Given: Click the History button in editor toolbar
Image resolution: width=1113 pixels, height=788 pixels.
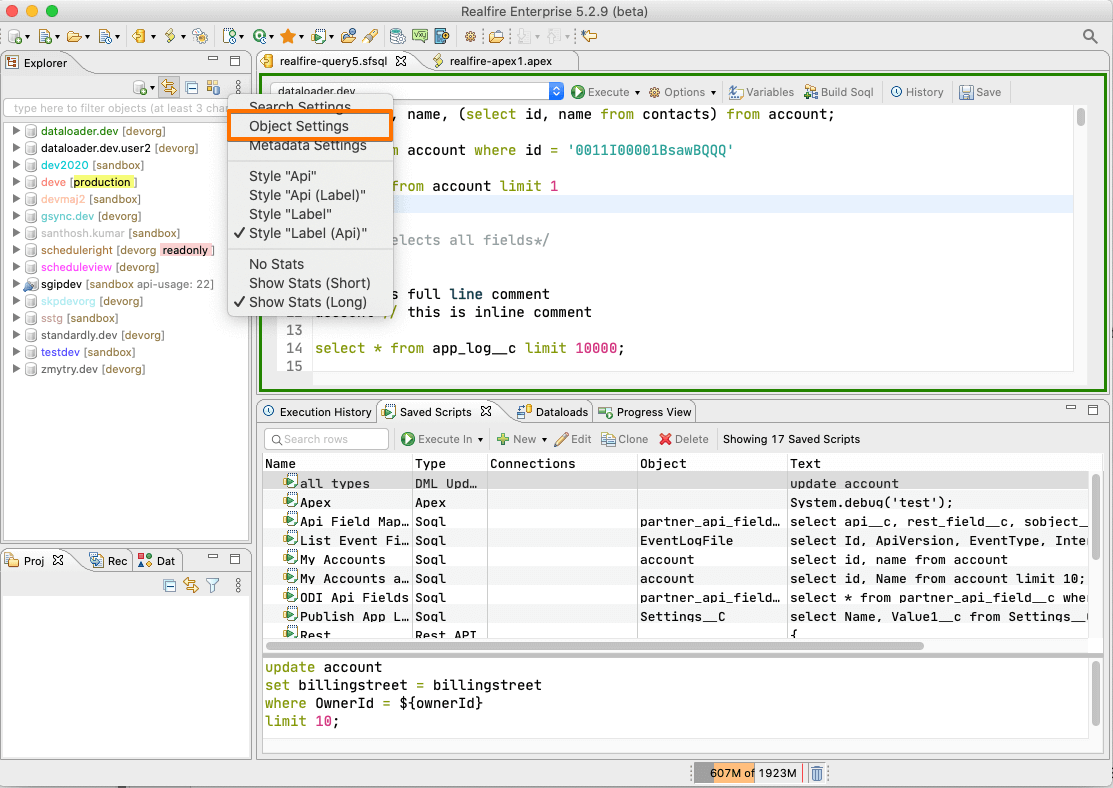Looking at the screenshot, I should coord(917,92).
